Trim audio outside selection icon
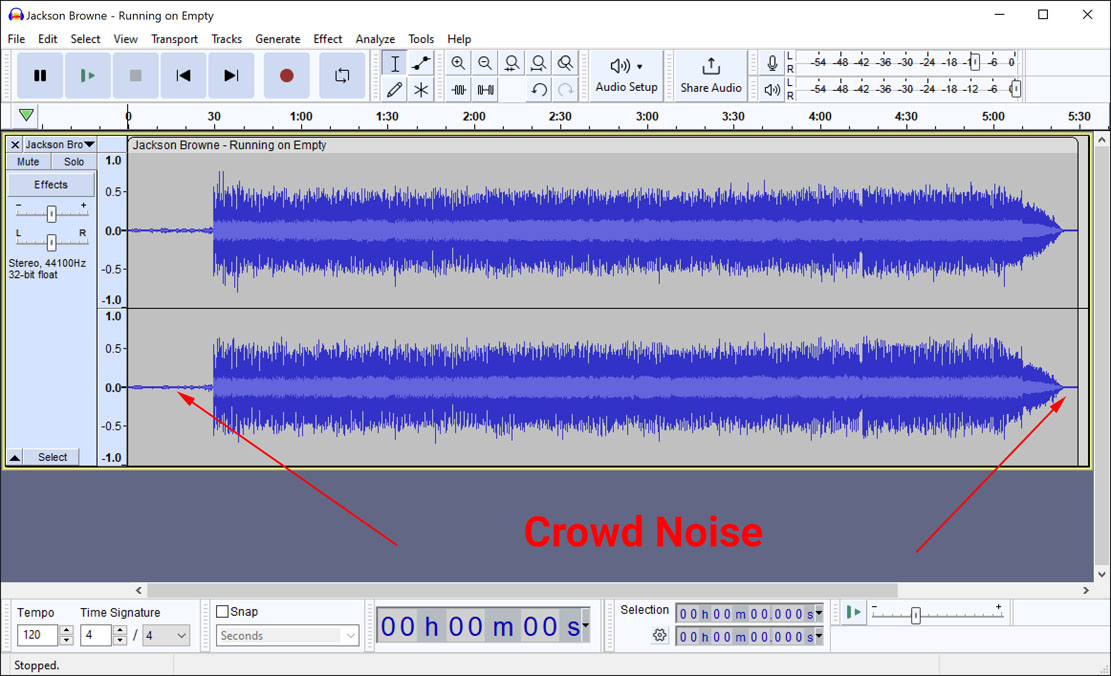This screenshot has width=1111, height=676. 458,89
